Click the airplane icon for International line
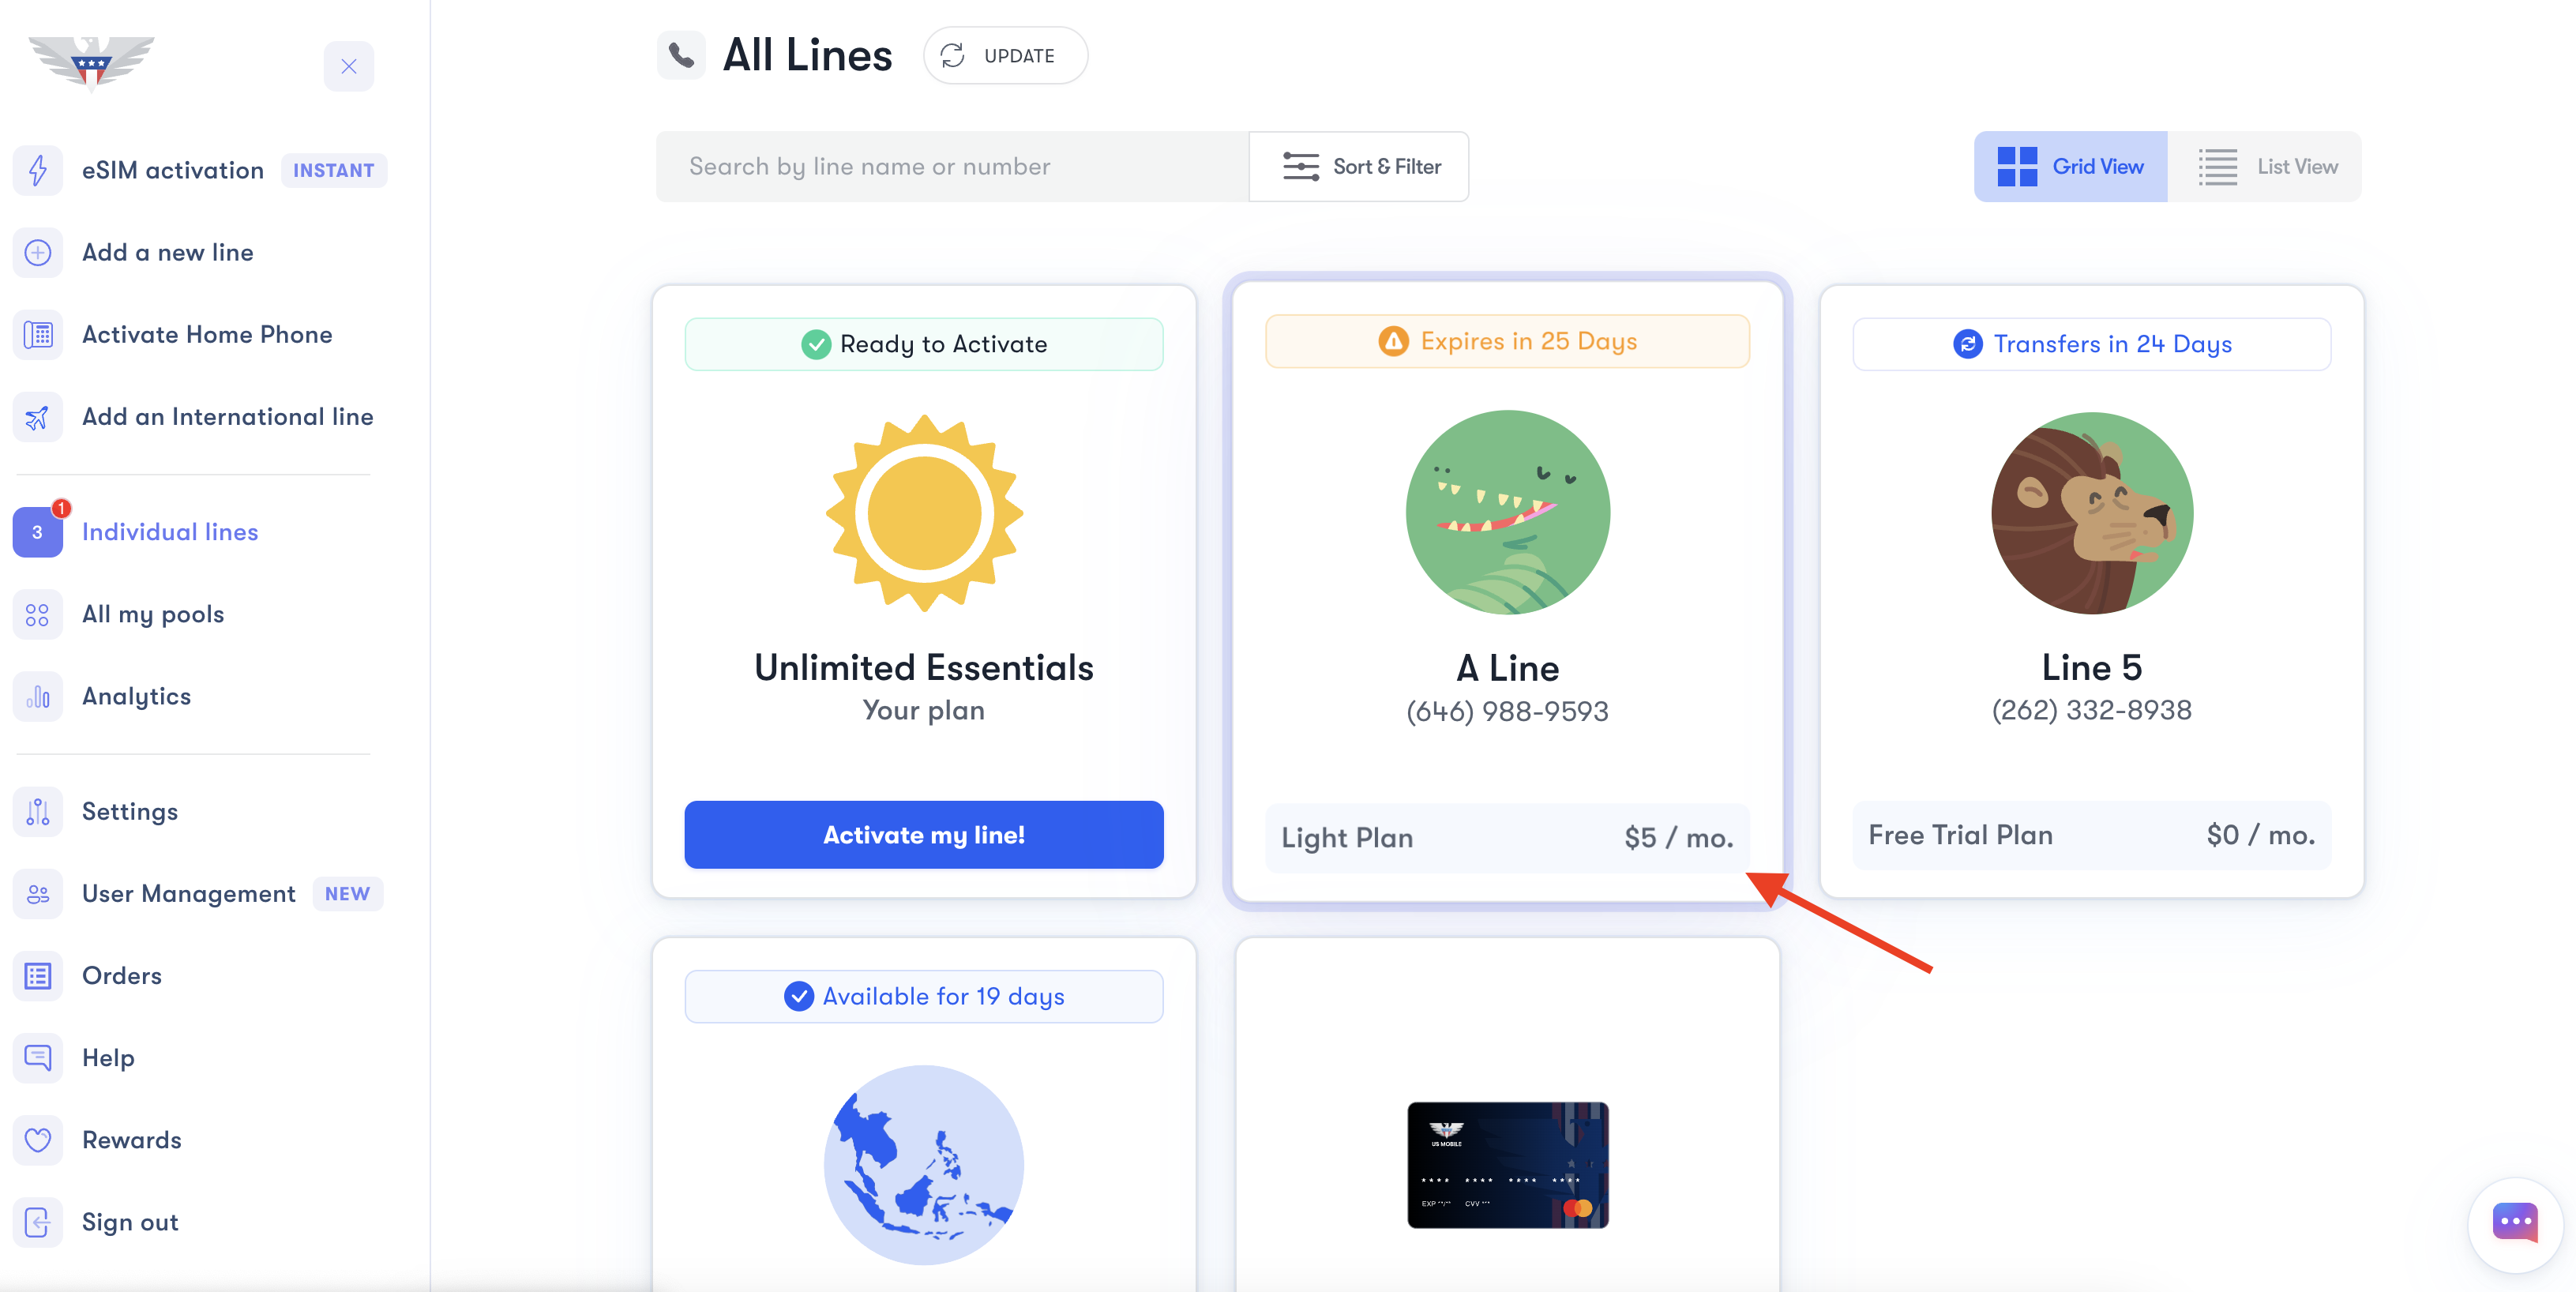This screenshot has height=1292, width=2576. point(38,417)
